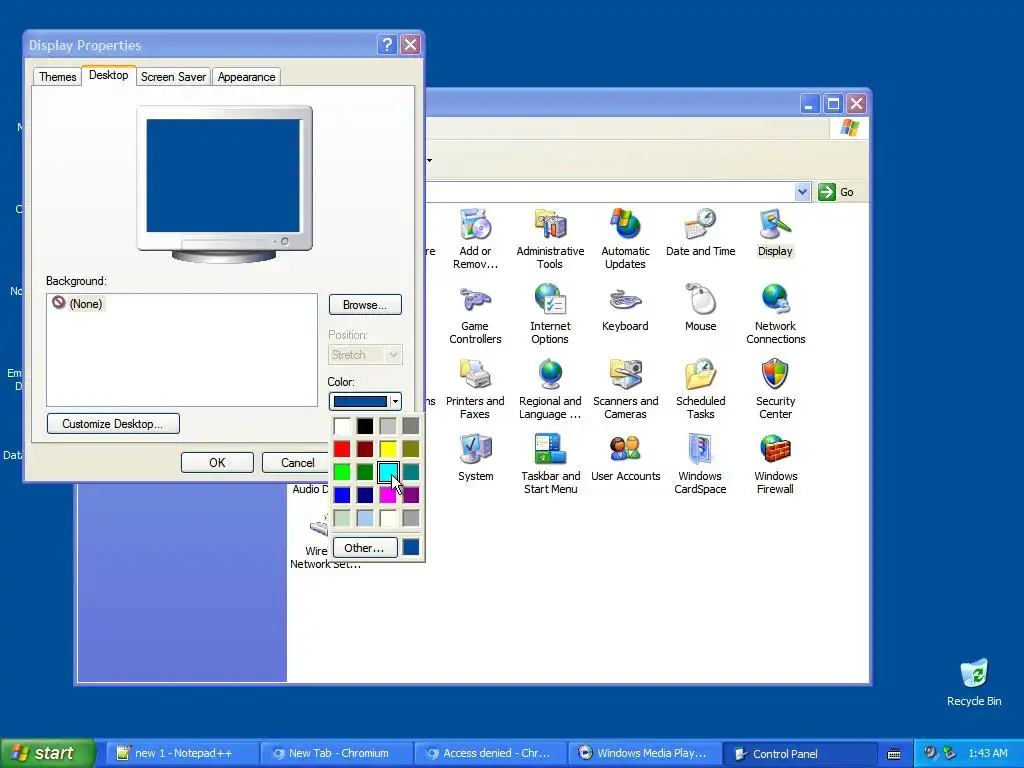Pick the black color swatch
Screen dimensions: 1024x768
365,426
